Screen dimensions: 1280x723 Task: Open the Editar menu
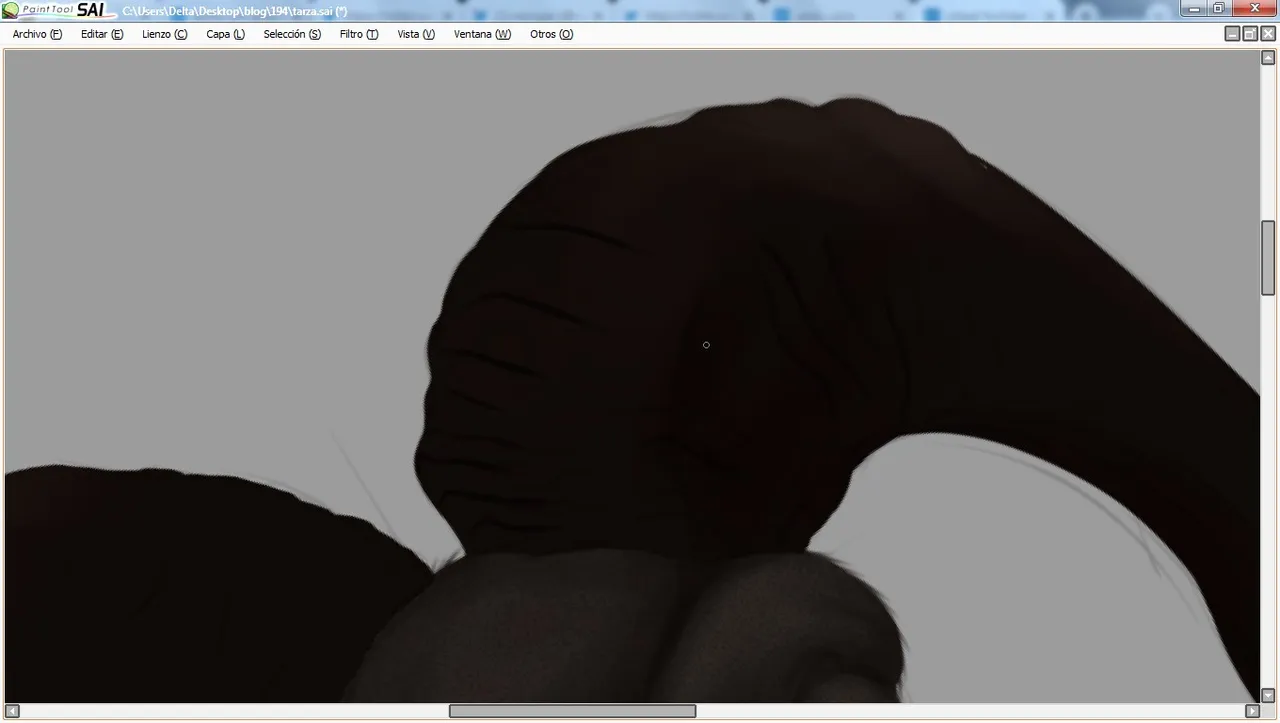click(x=102, y=34)
